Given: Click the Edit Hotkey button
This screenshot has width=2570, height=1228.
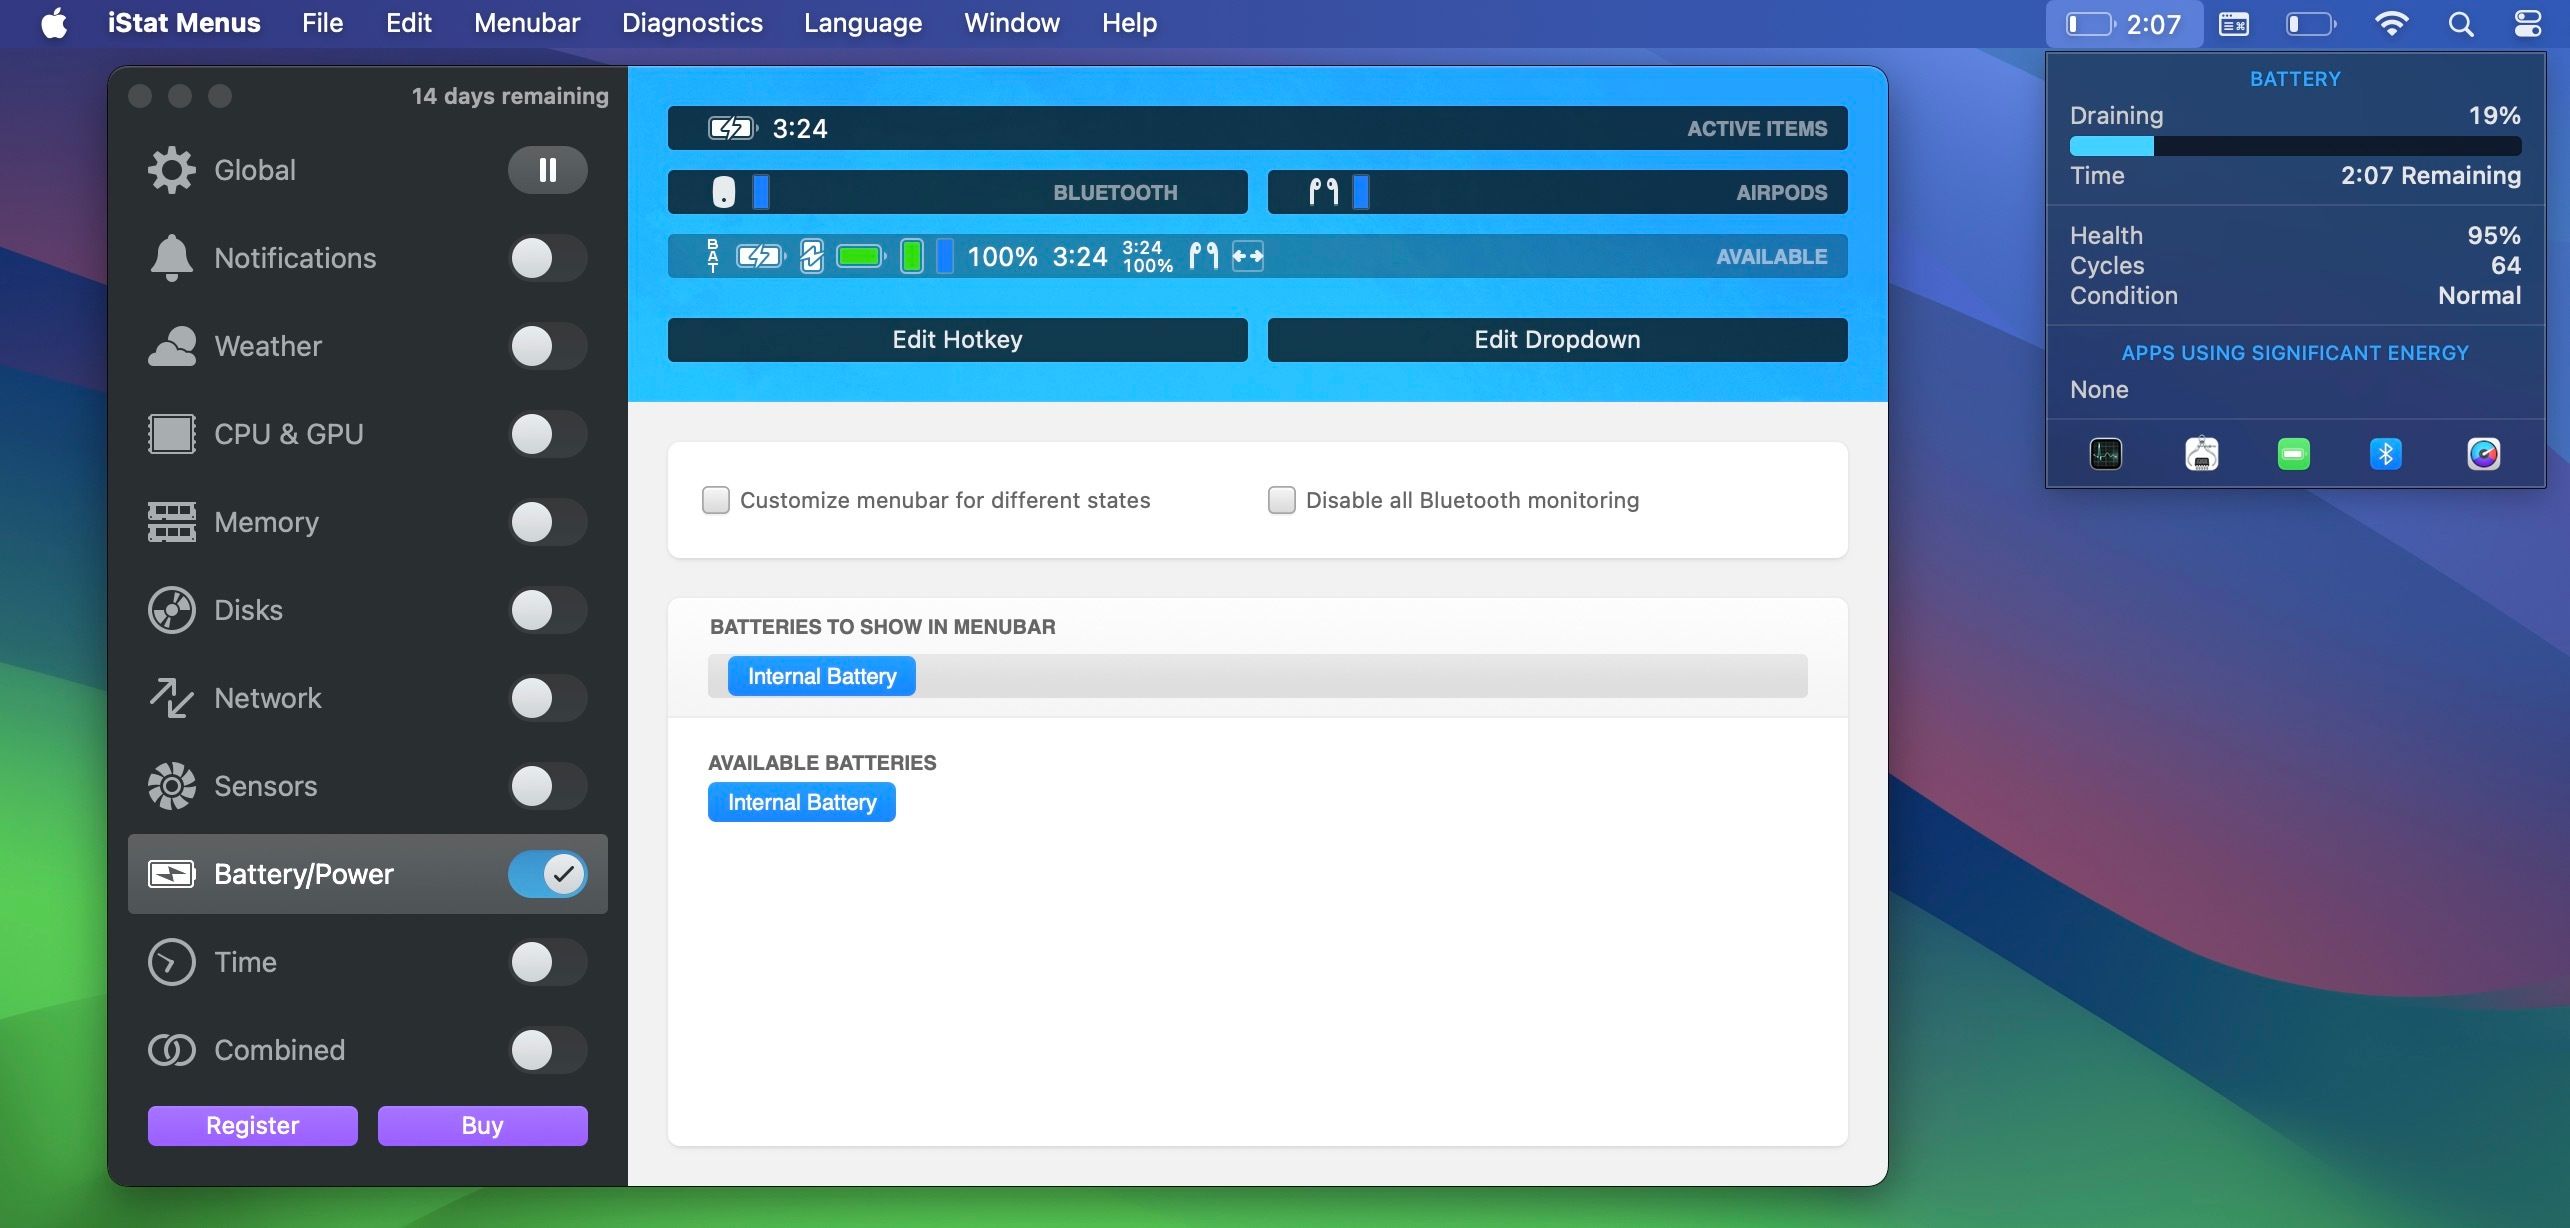Looking at the screenshot, I should coord(956,339).
